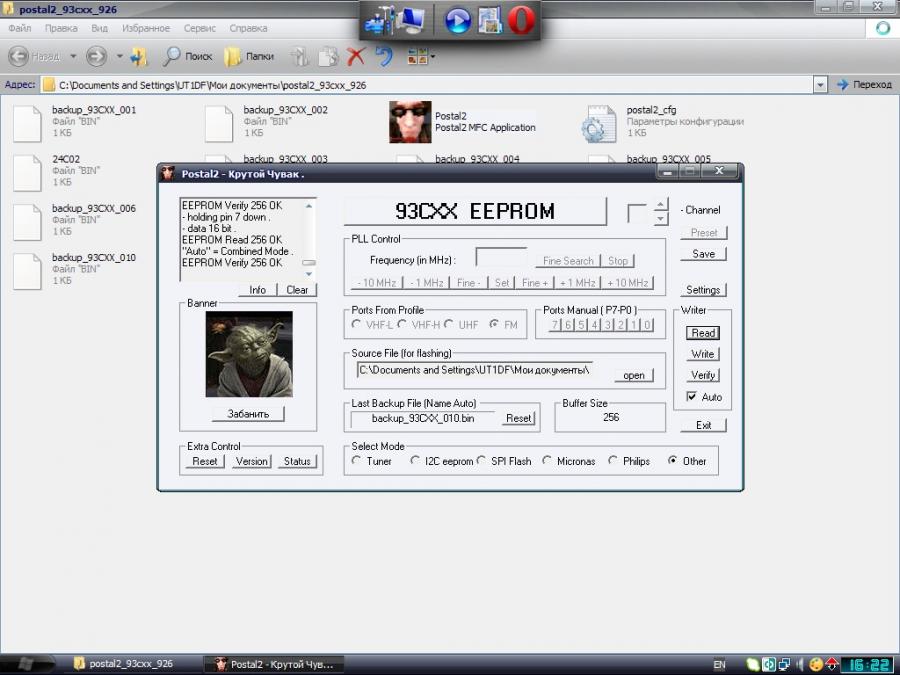Launch Opera from the top dock
The width and height of the screenshot is (900, 675).
click(x=522, y=20)
